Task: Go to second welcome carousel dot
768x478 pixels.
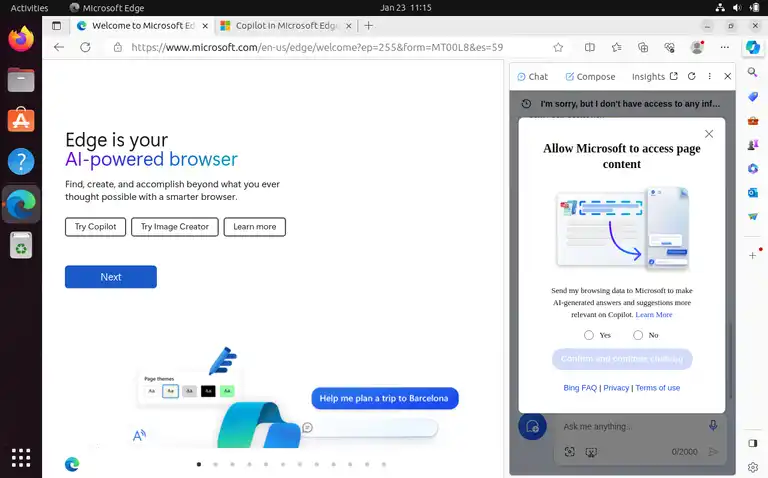Action: [216, 464]
